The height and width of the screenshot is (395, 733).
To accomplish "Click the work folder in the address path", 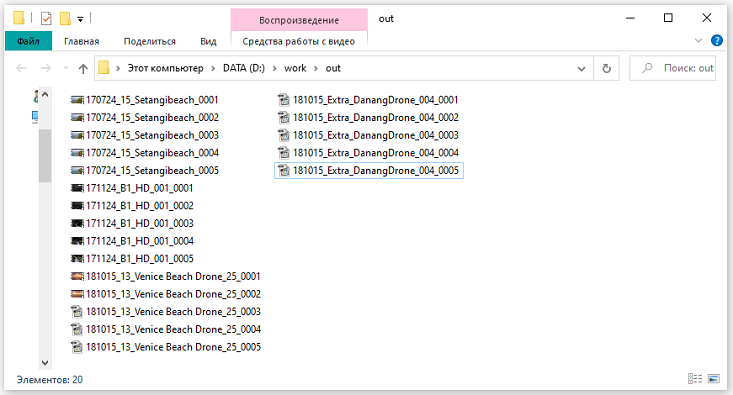I will coord(295,68).
